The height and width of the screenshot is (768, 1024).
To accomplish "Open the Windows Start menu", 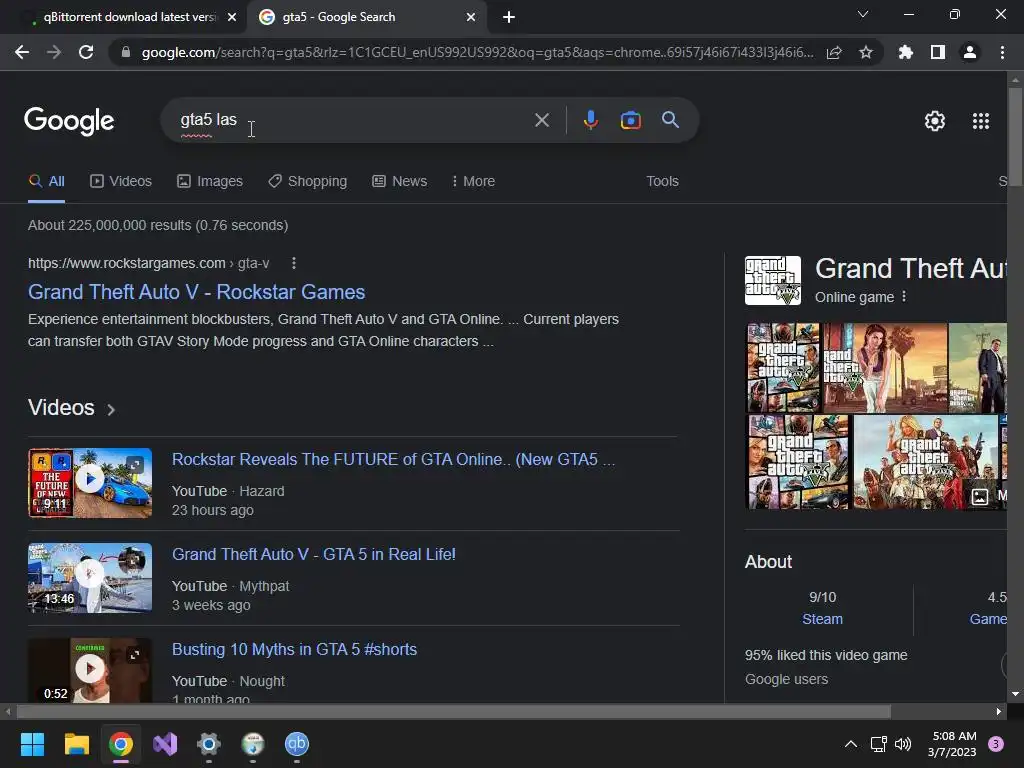I will [32, 744].
